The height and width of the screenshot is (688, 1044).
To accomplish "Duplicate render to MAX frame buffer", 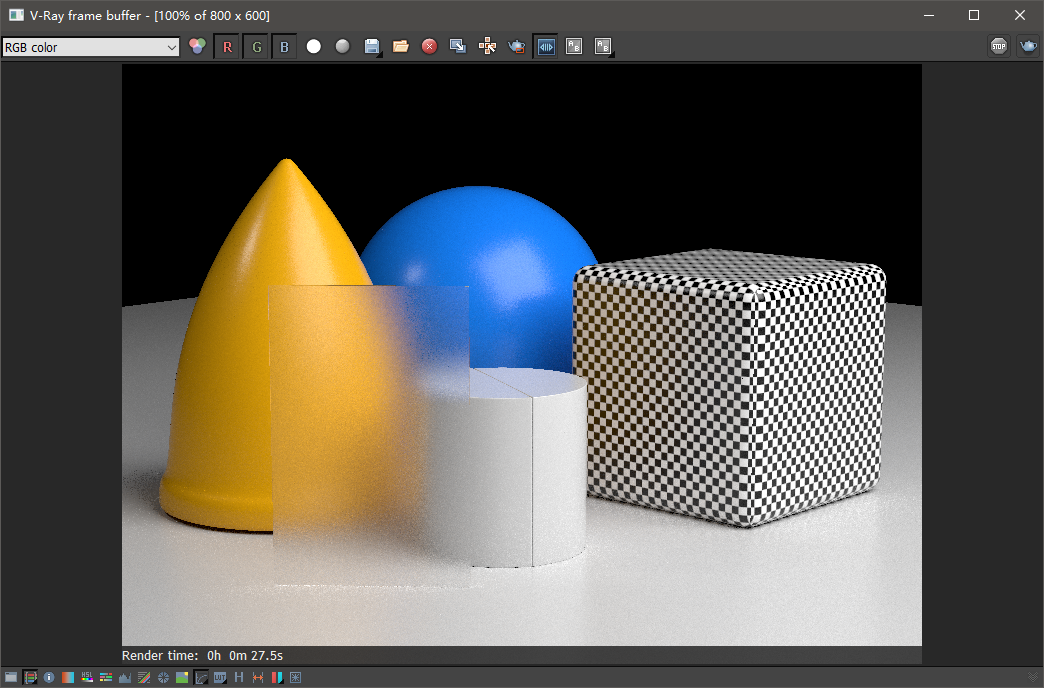I will coord(457,46).
